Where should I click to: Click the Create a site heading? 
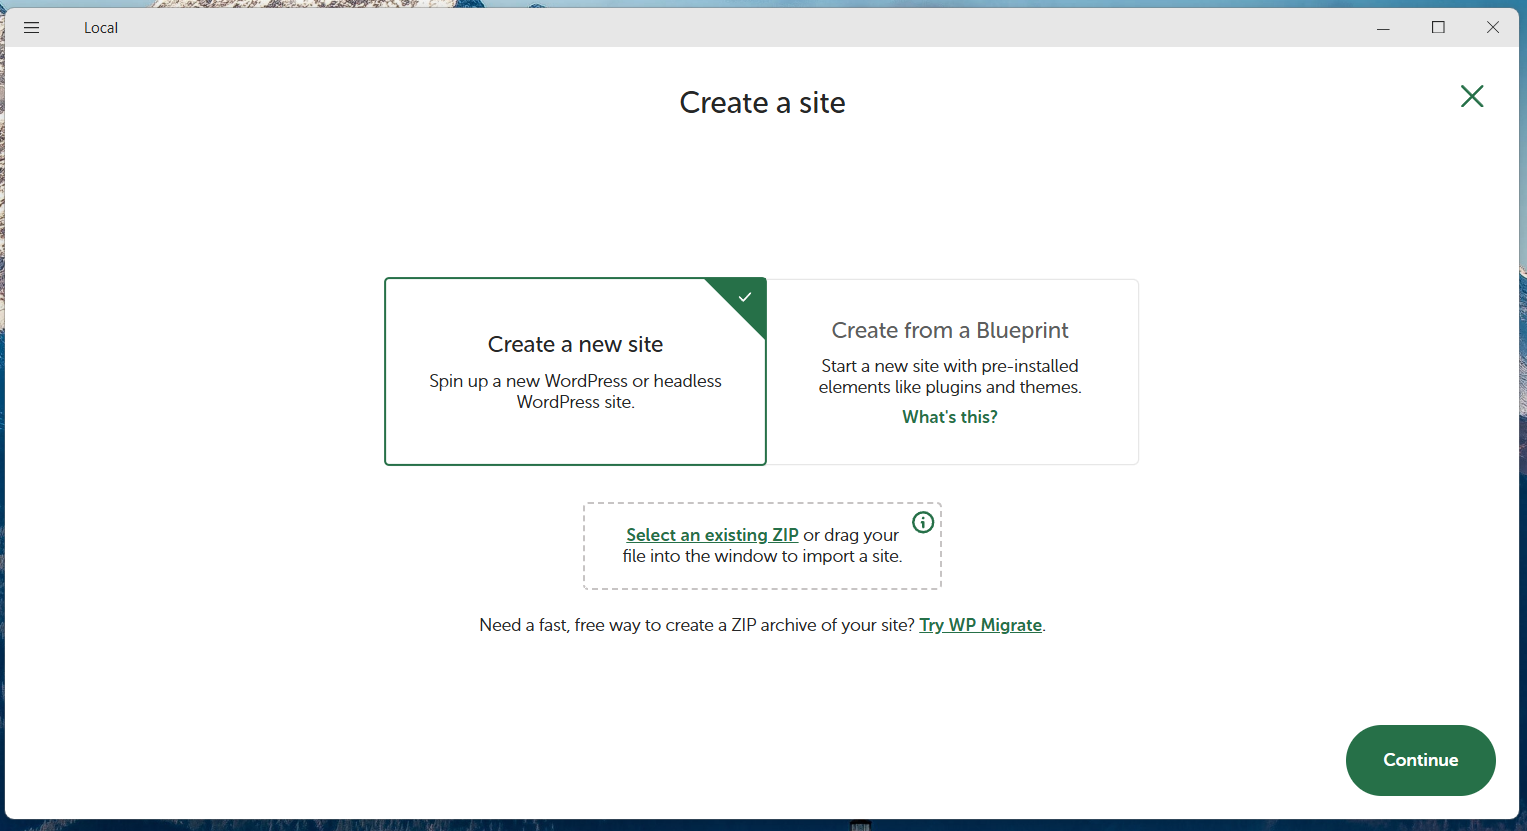point(762,102)
